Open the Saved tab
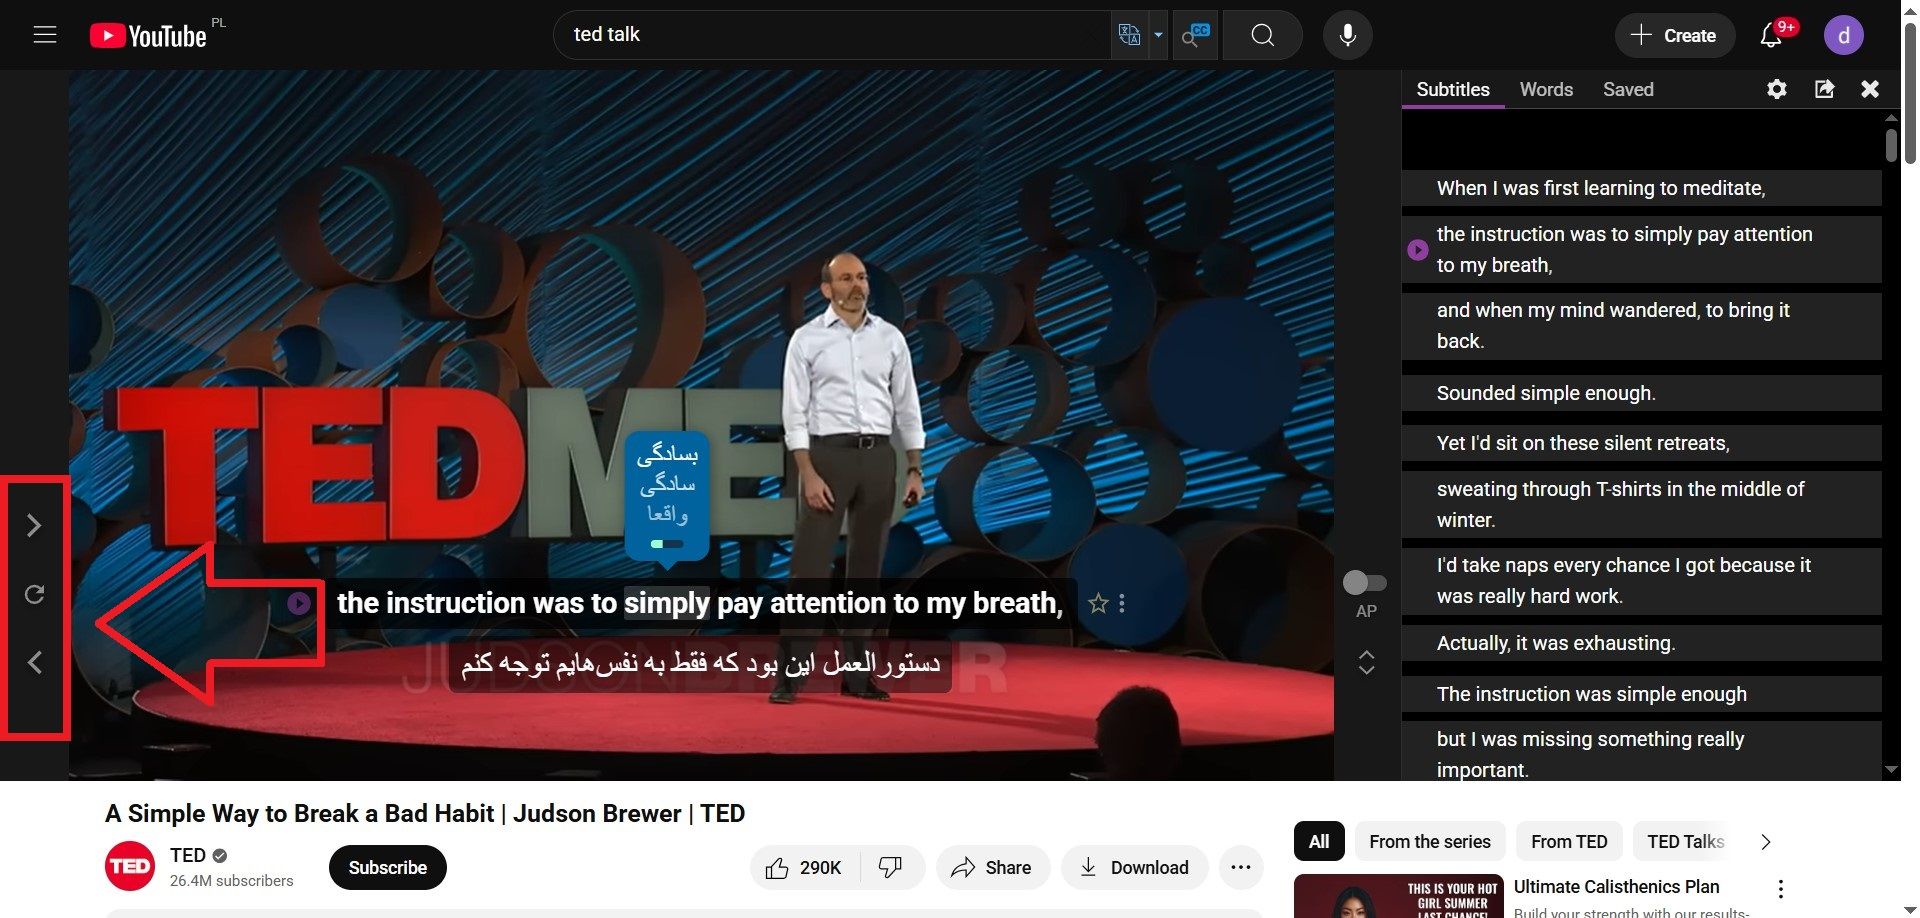1920x918 pixels. [1628, 89]
